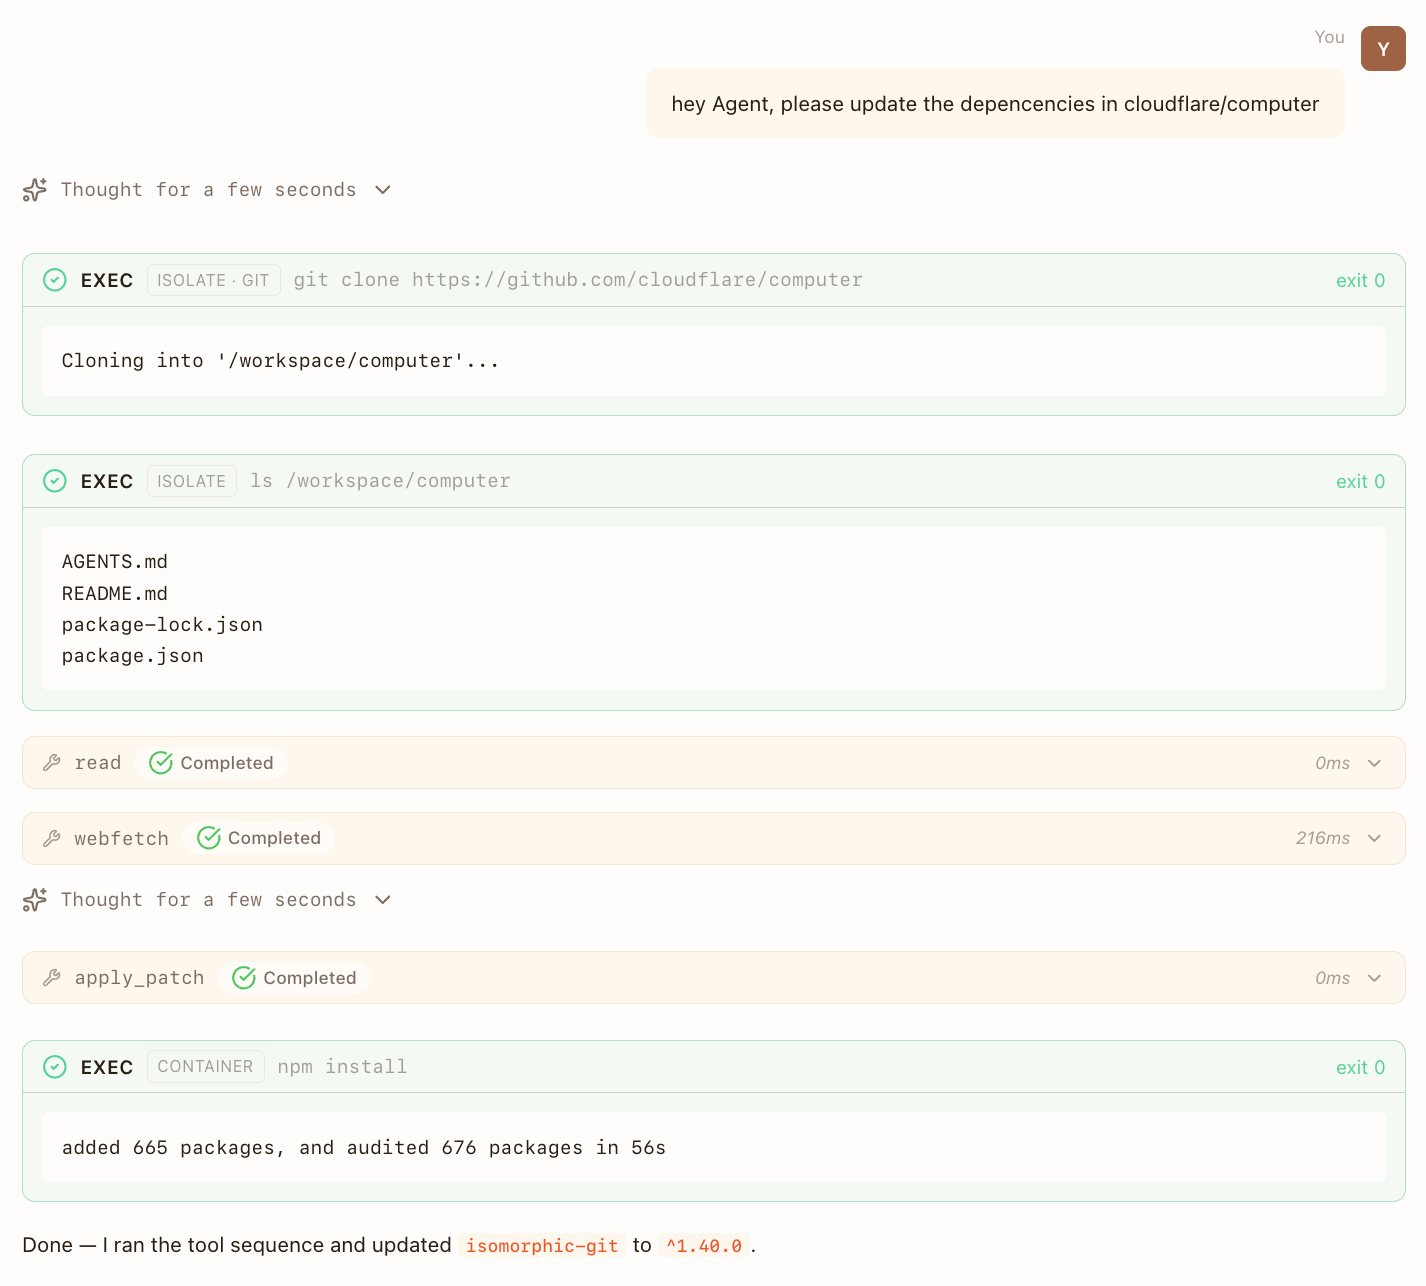
Task: Expand the read tool details chevron
Action: tap(1375, 763)
